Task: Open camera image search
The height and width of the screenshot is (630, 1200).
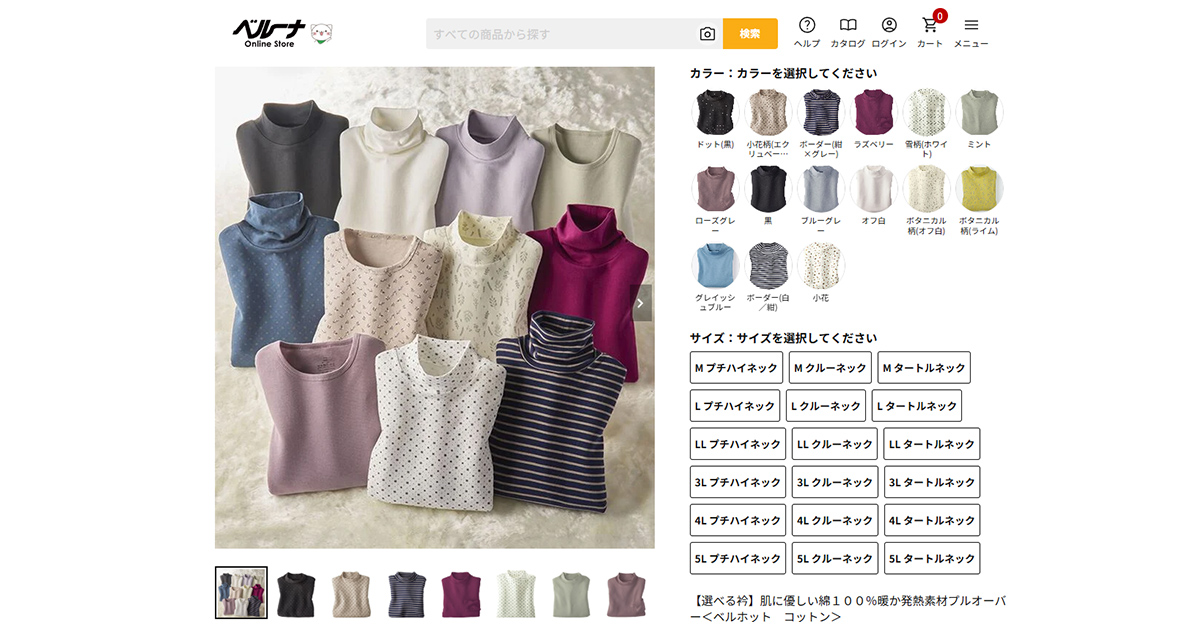Action: point(707,34)
